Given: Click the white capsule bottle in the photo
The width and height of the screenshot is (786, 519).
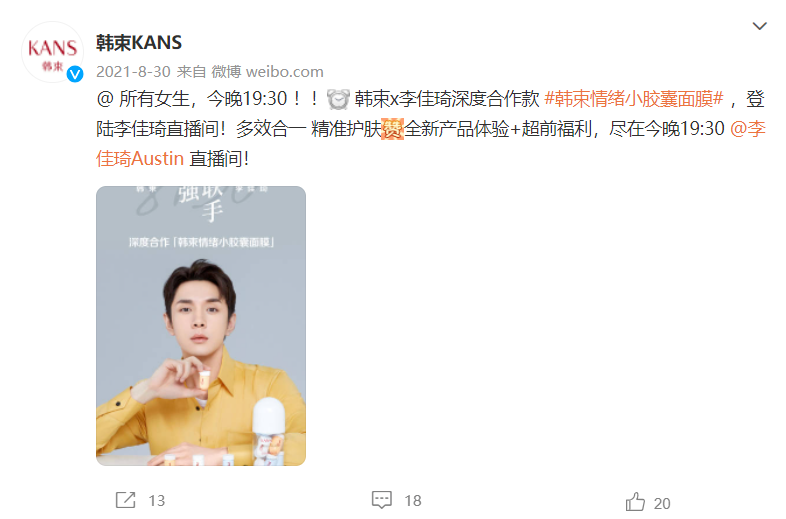Looking at the screenshot, I should pyautogui.click(x=269, y=429).
